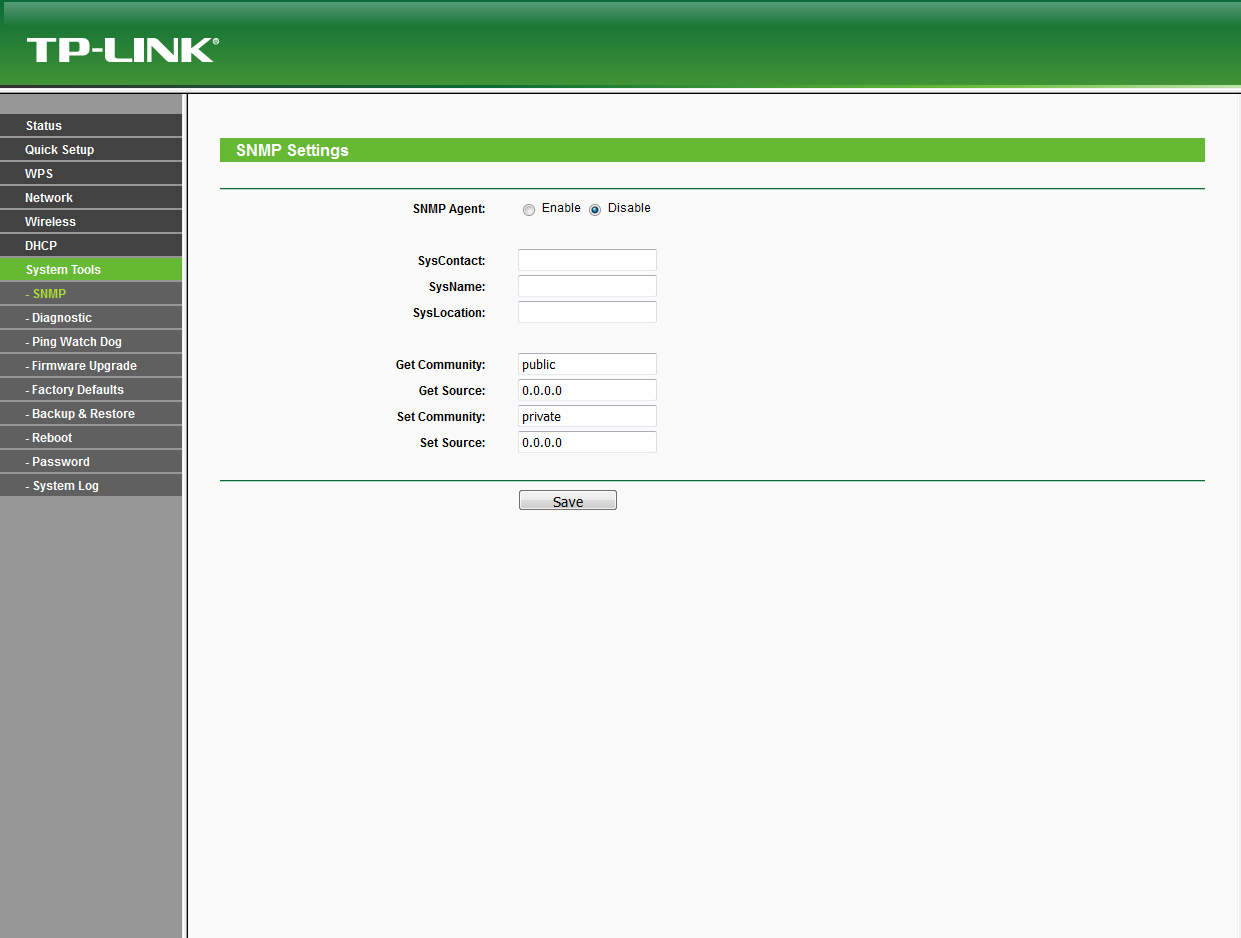The image size is (1241, 938).
Task: Click the Get Source IP field
Action: pos(587,390)
